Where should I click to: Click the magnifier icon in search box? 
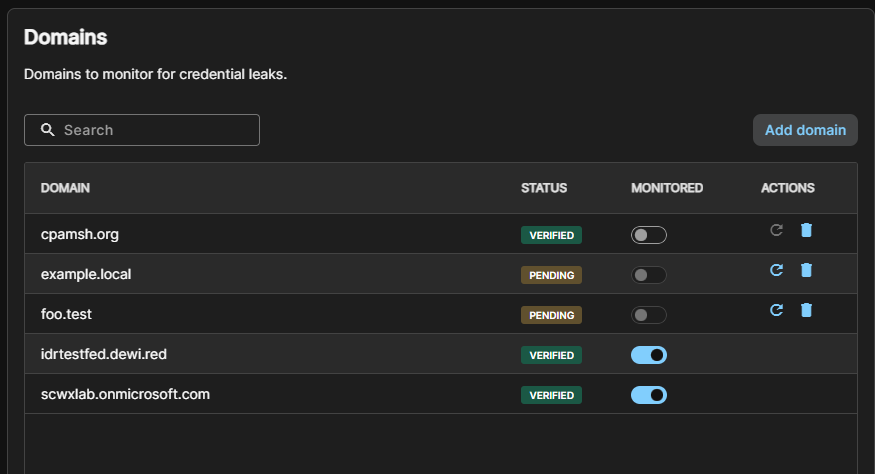click(48, 130)
